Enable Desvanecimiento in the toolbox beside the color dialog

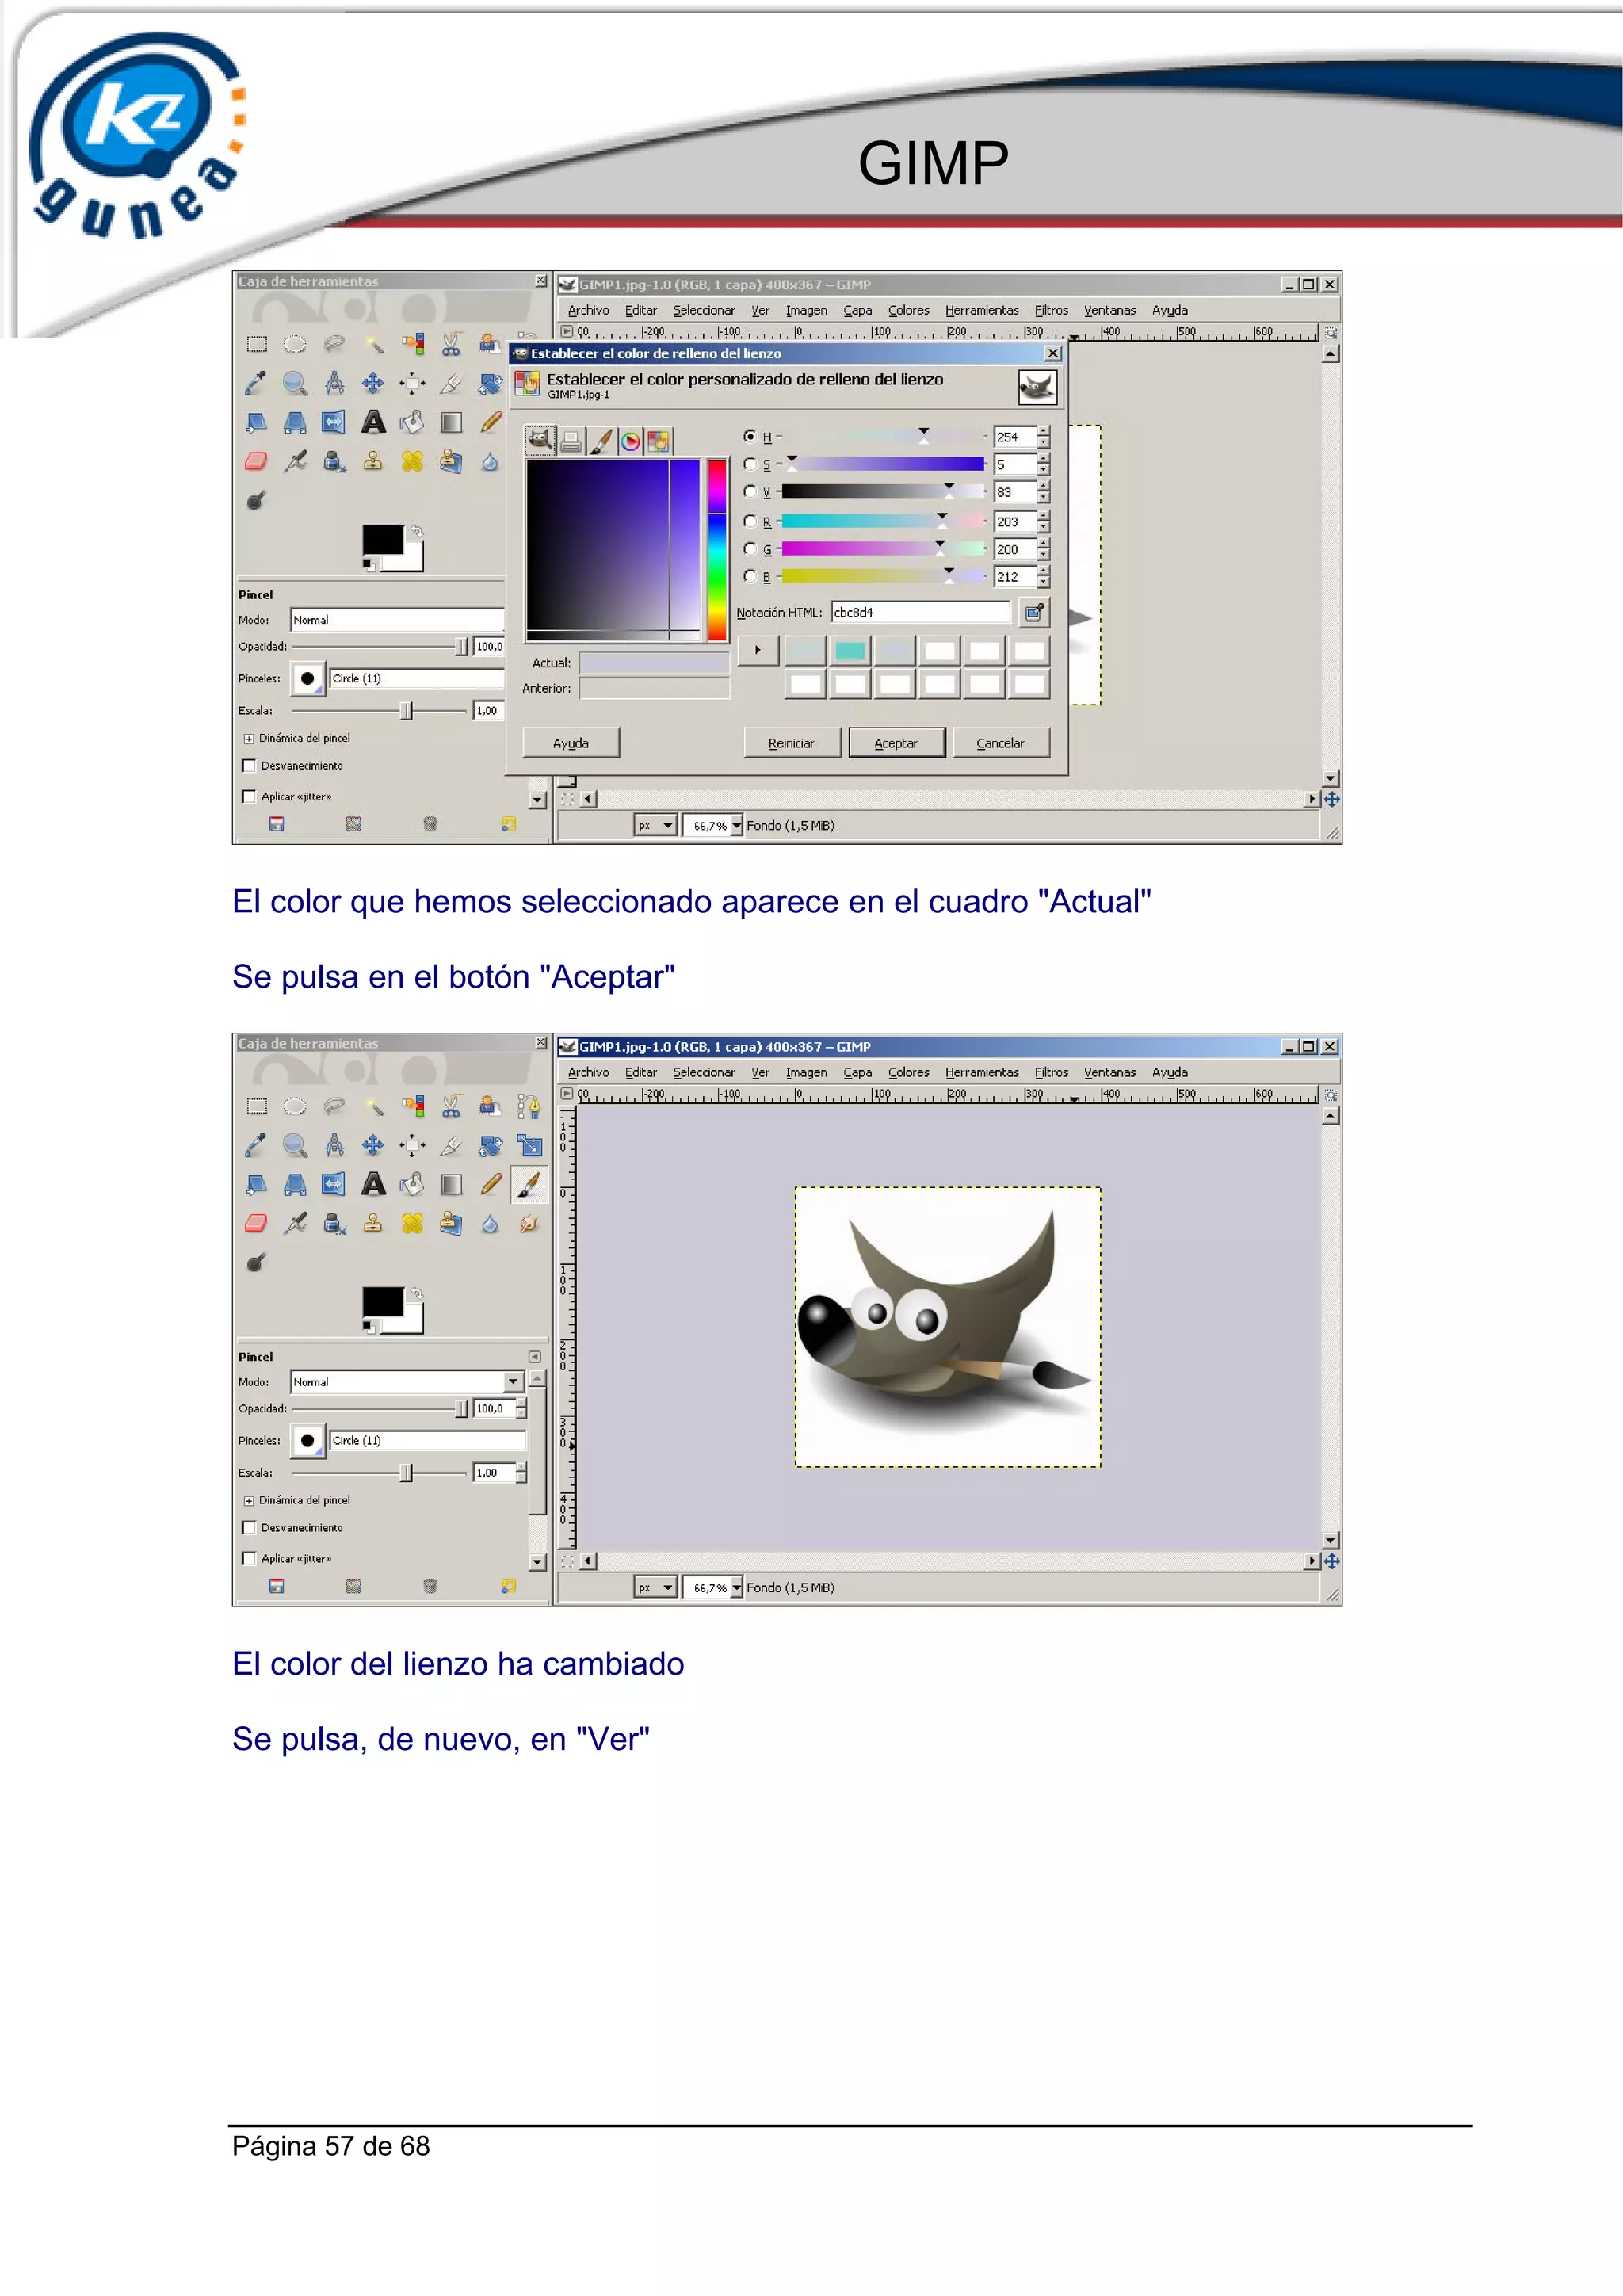pyautogui.click(x=249, y=766)
